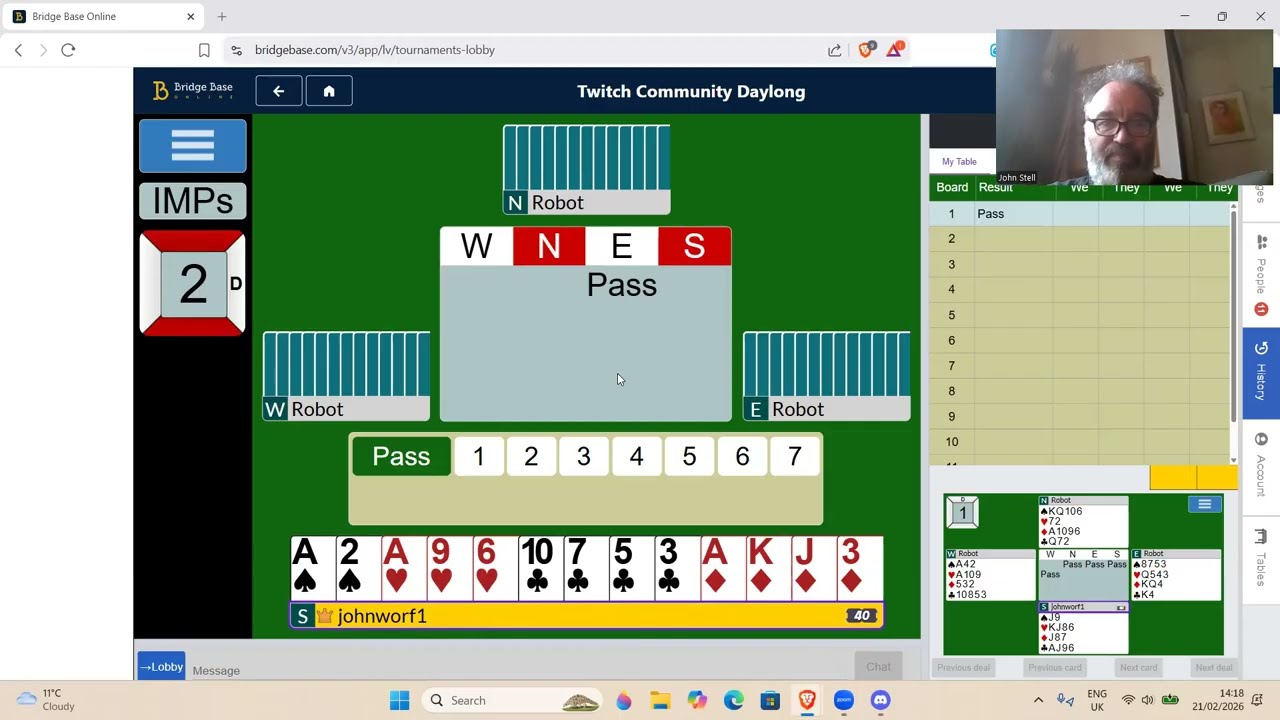Click the Previous card button

click(x=1055, y=668)
